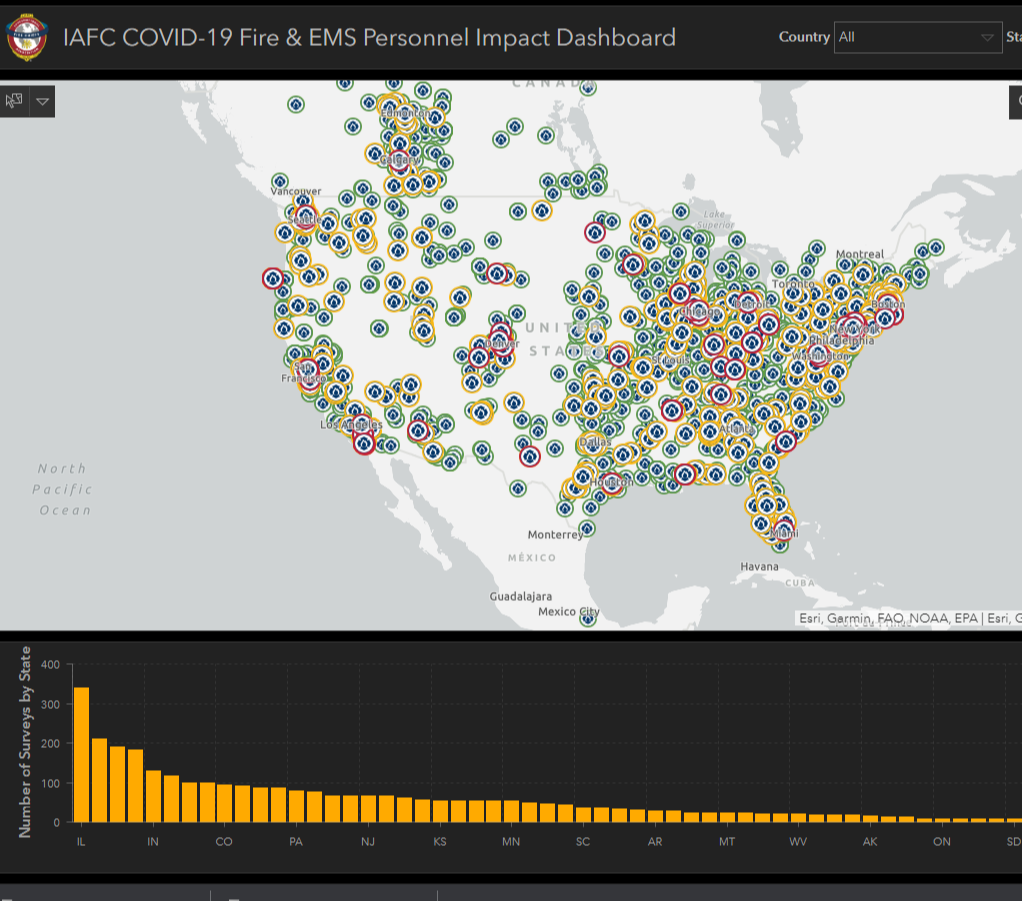This screenshot has height=901, width=1022.
Task: Click the cut-off button at the map's top right
Action: point(1015,101)
